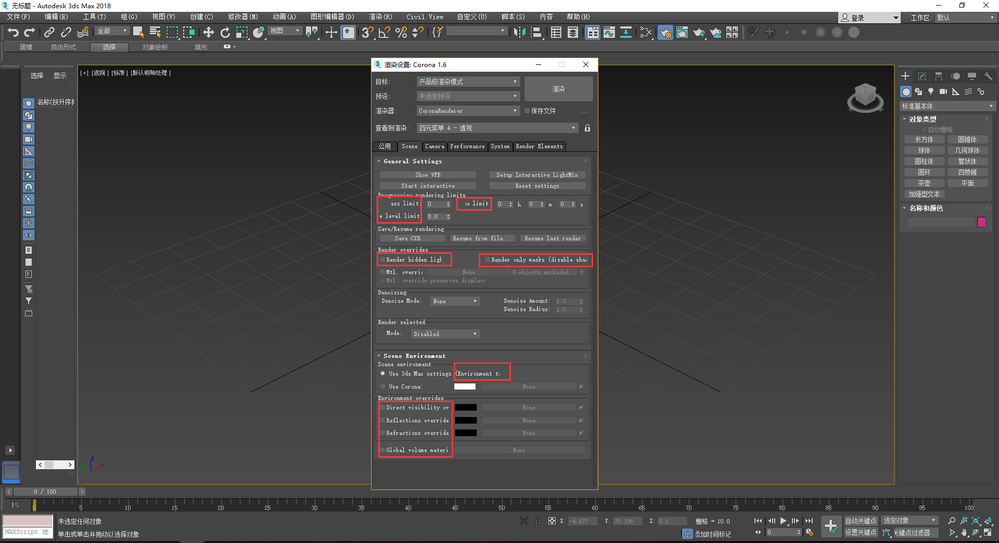Select Use 3ds Max settings radio
Screen dimensions: 999x543
pyautogui.click(x=382, y=373)
